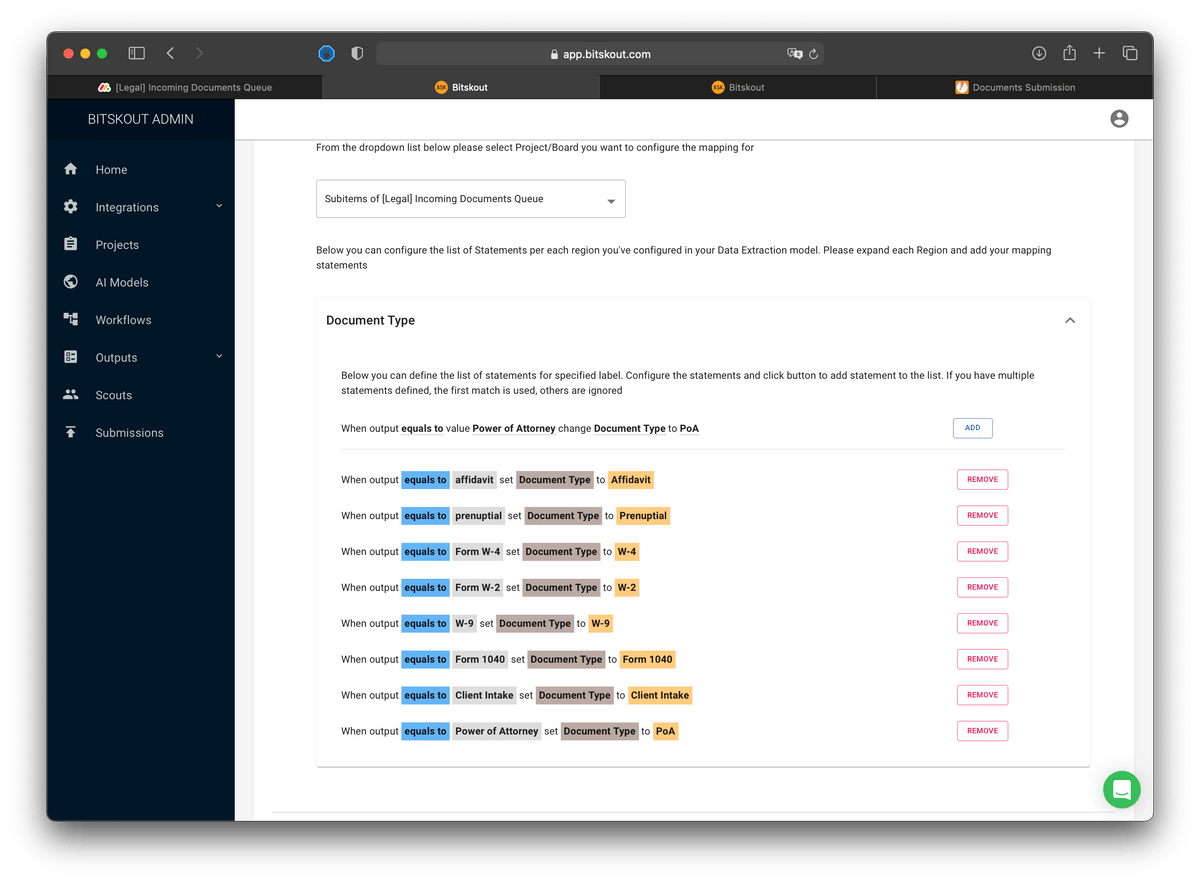
Task: Click the Projects clipboard icon
Action: [x=70, y=244]
